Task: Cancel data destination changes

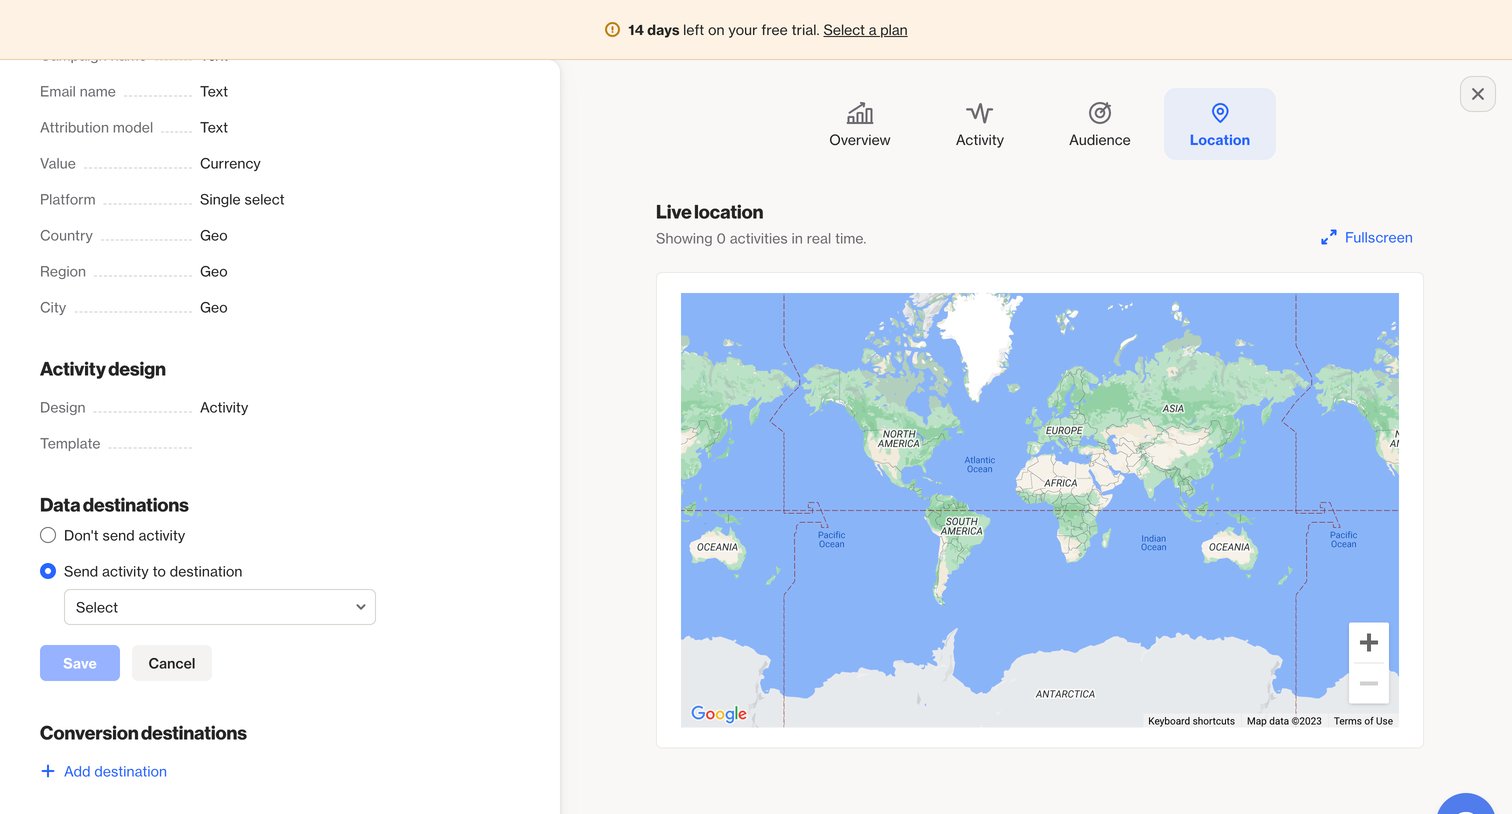Action: coord(172,663)
